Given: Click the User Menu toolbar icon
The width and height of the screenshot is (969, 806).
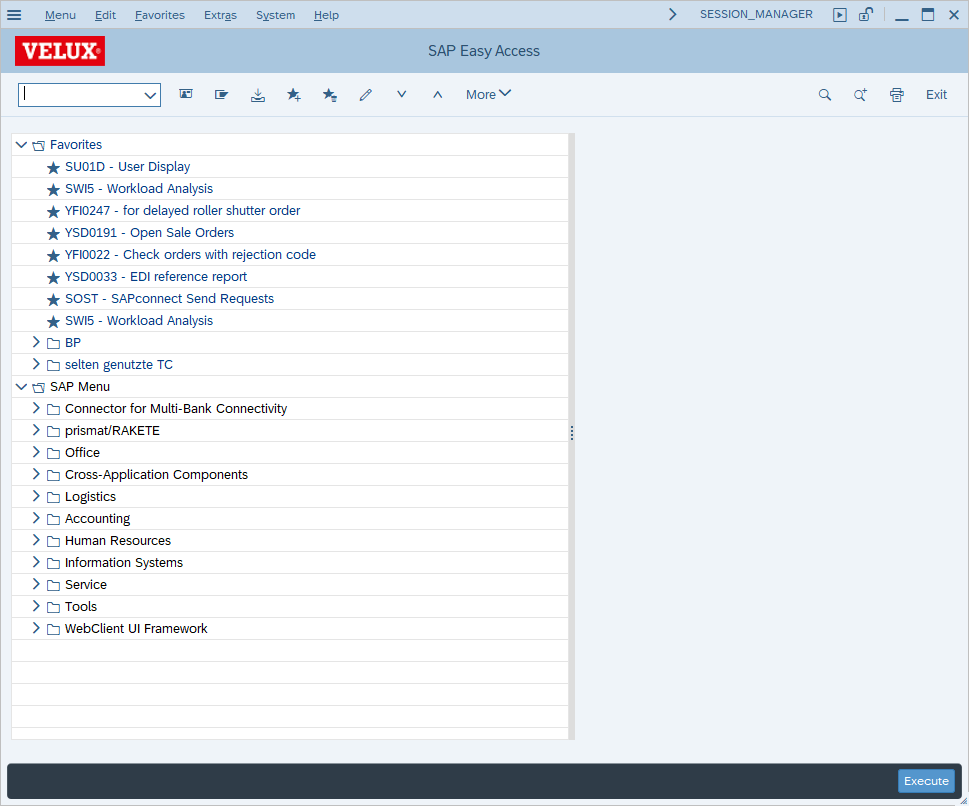Looking at the screenshot, I should 186,95.
